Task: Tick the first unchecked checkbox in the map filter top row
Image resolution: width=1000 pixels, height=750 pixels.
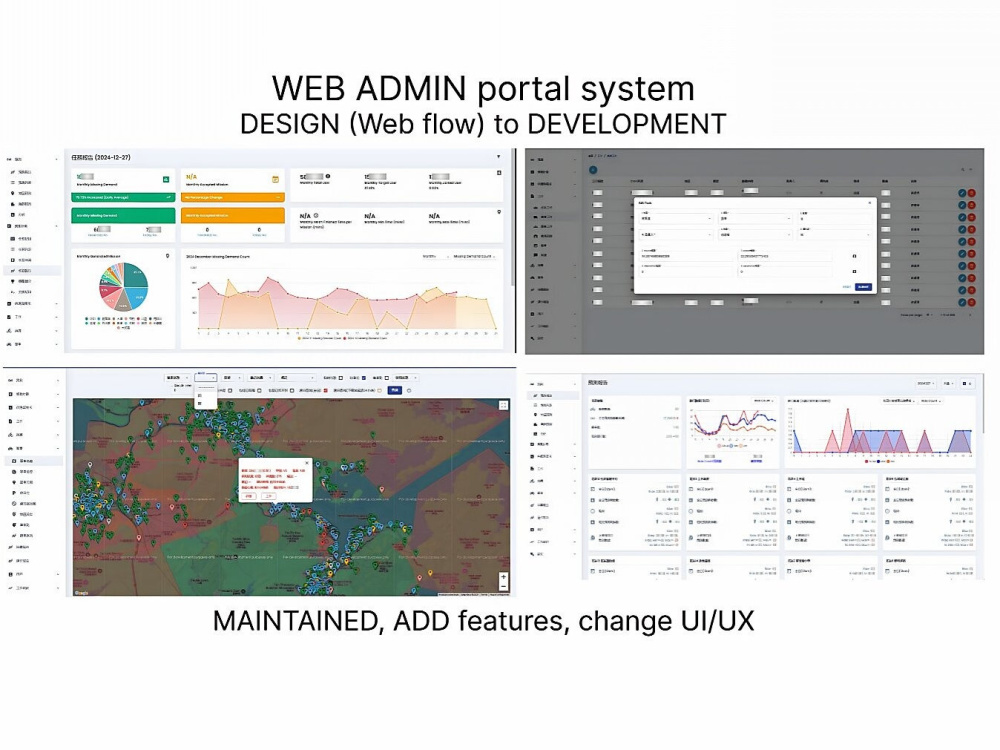Action: (341, 378)
